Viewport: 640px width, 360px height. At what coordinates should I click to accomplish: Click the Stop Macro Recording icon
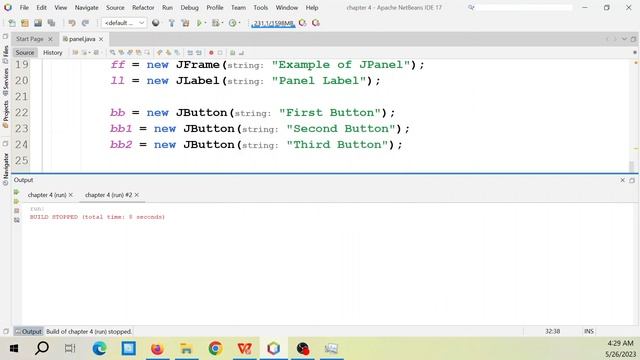tap(220, 53)
